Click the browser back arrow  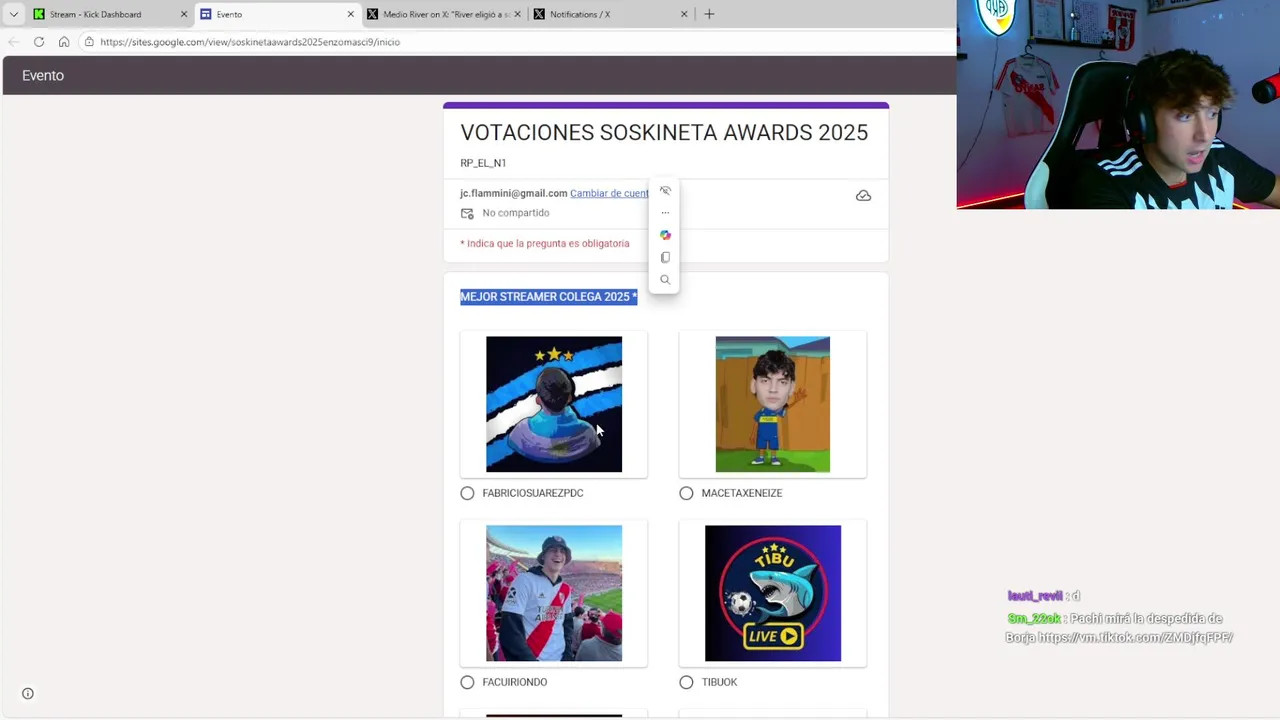(x=13, y=42)
